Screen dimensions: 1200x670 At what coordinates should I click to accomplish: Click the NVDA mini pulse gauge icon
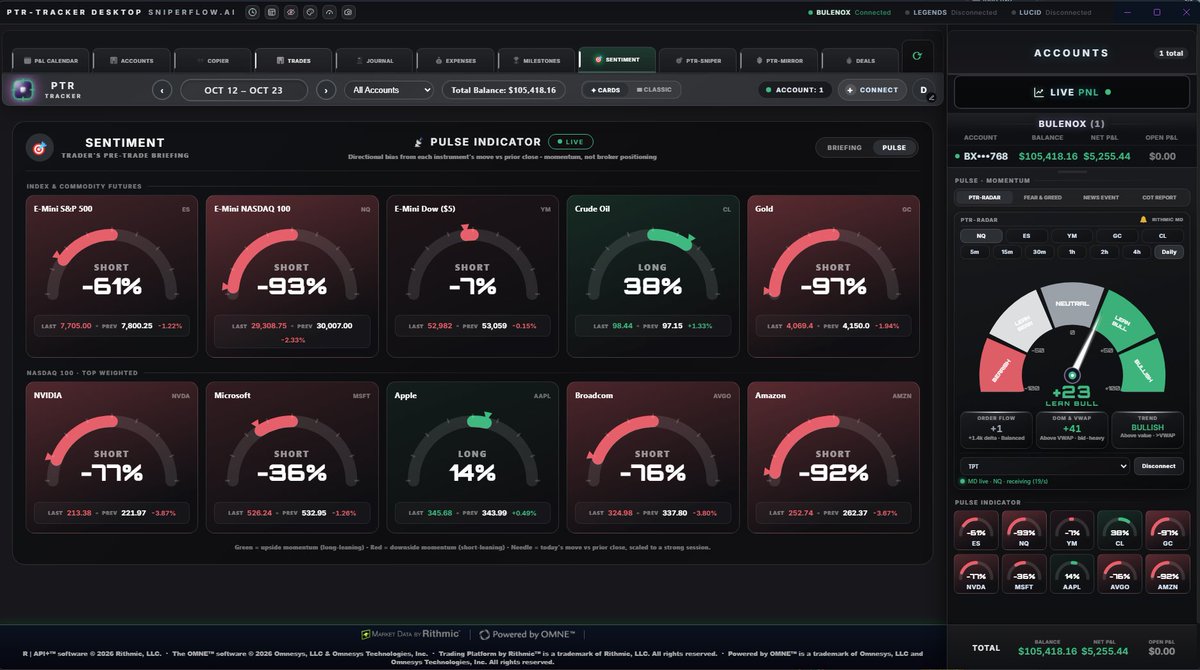point(976,575)
